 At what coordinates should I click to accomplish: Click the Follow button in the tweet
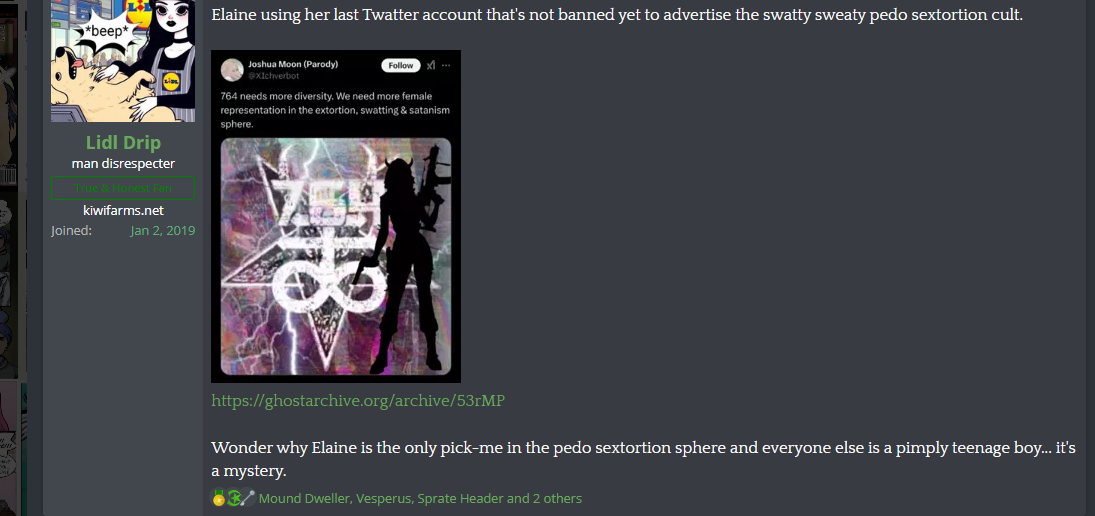[401, 65]
